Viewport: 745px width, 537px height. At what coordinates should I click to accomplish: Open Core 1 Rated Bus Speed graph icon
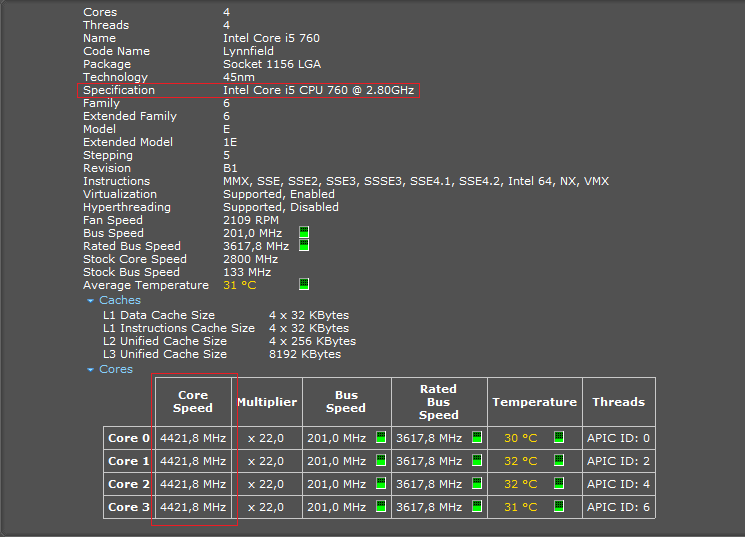(x=477, y=460)
